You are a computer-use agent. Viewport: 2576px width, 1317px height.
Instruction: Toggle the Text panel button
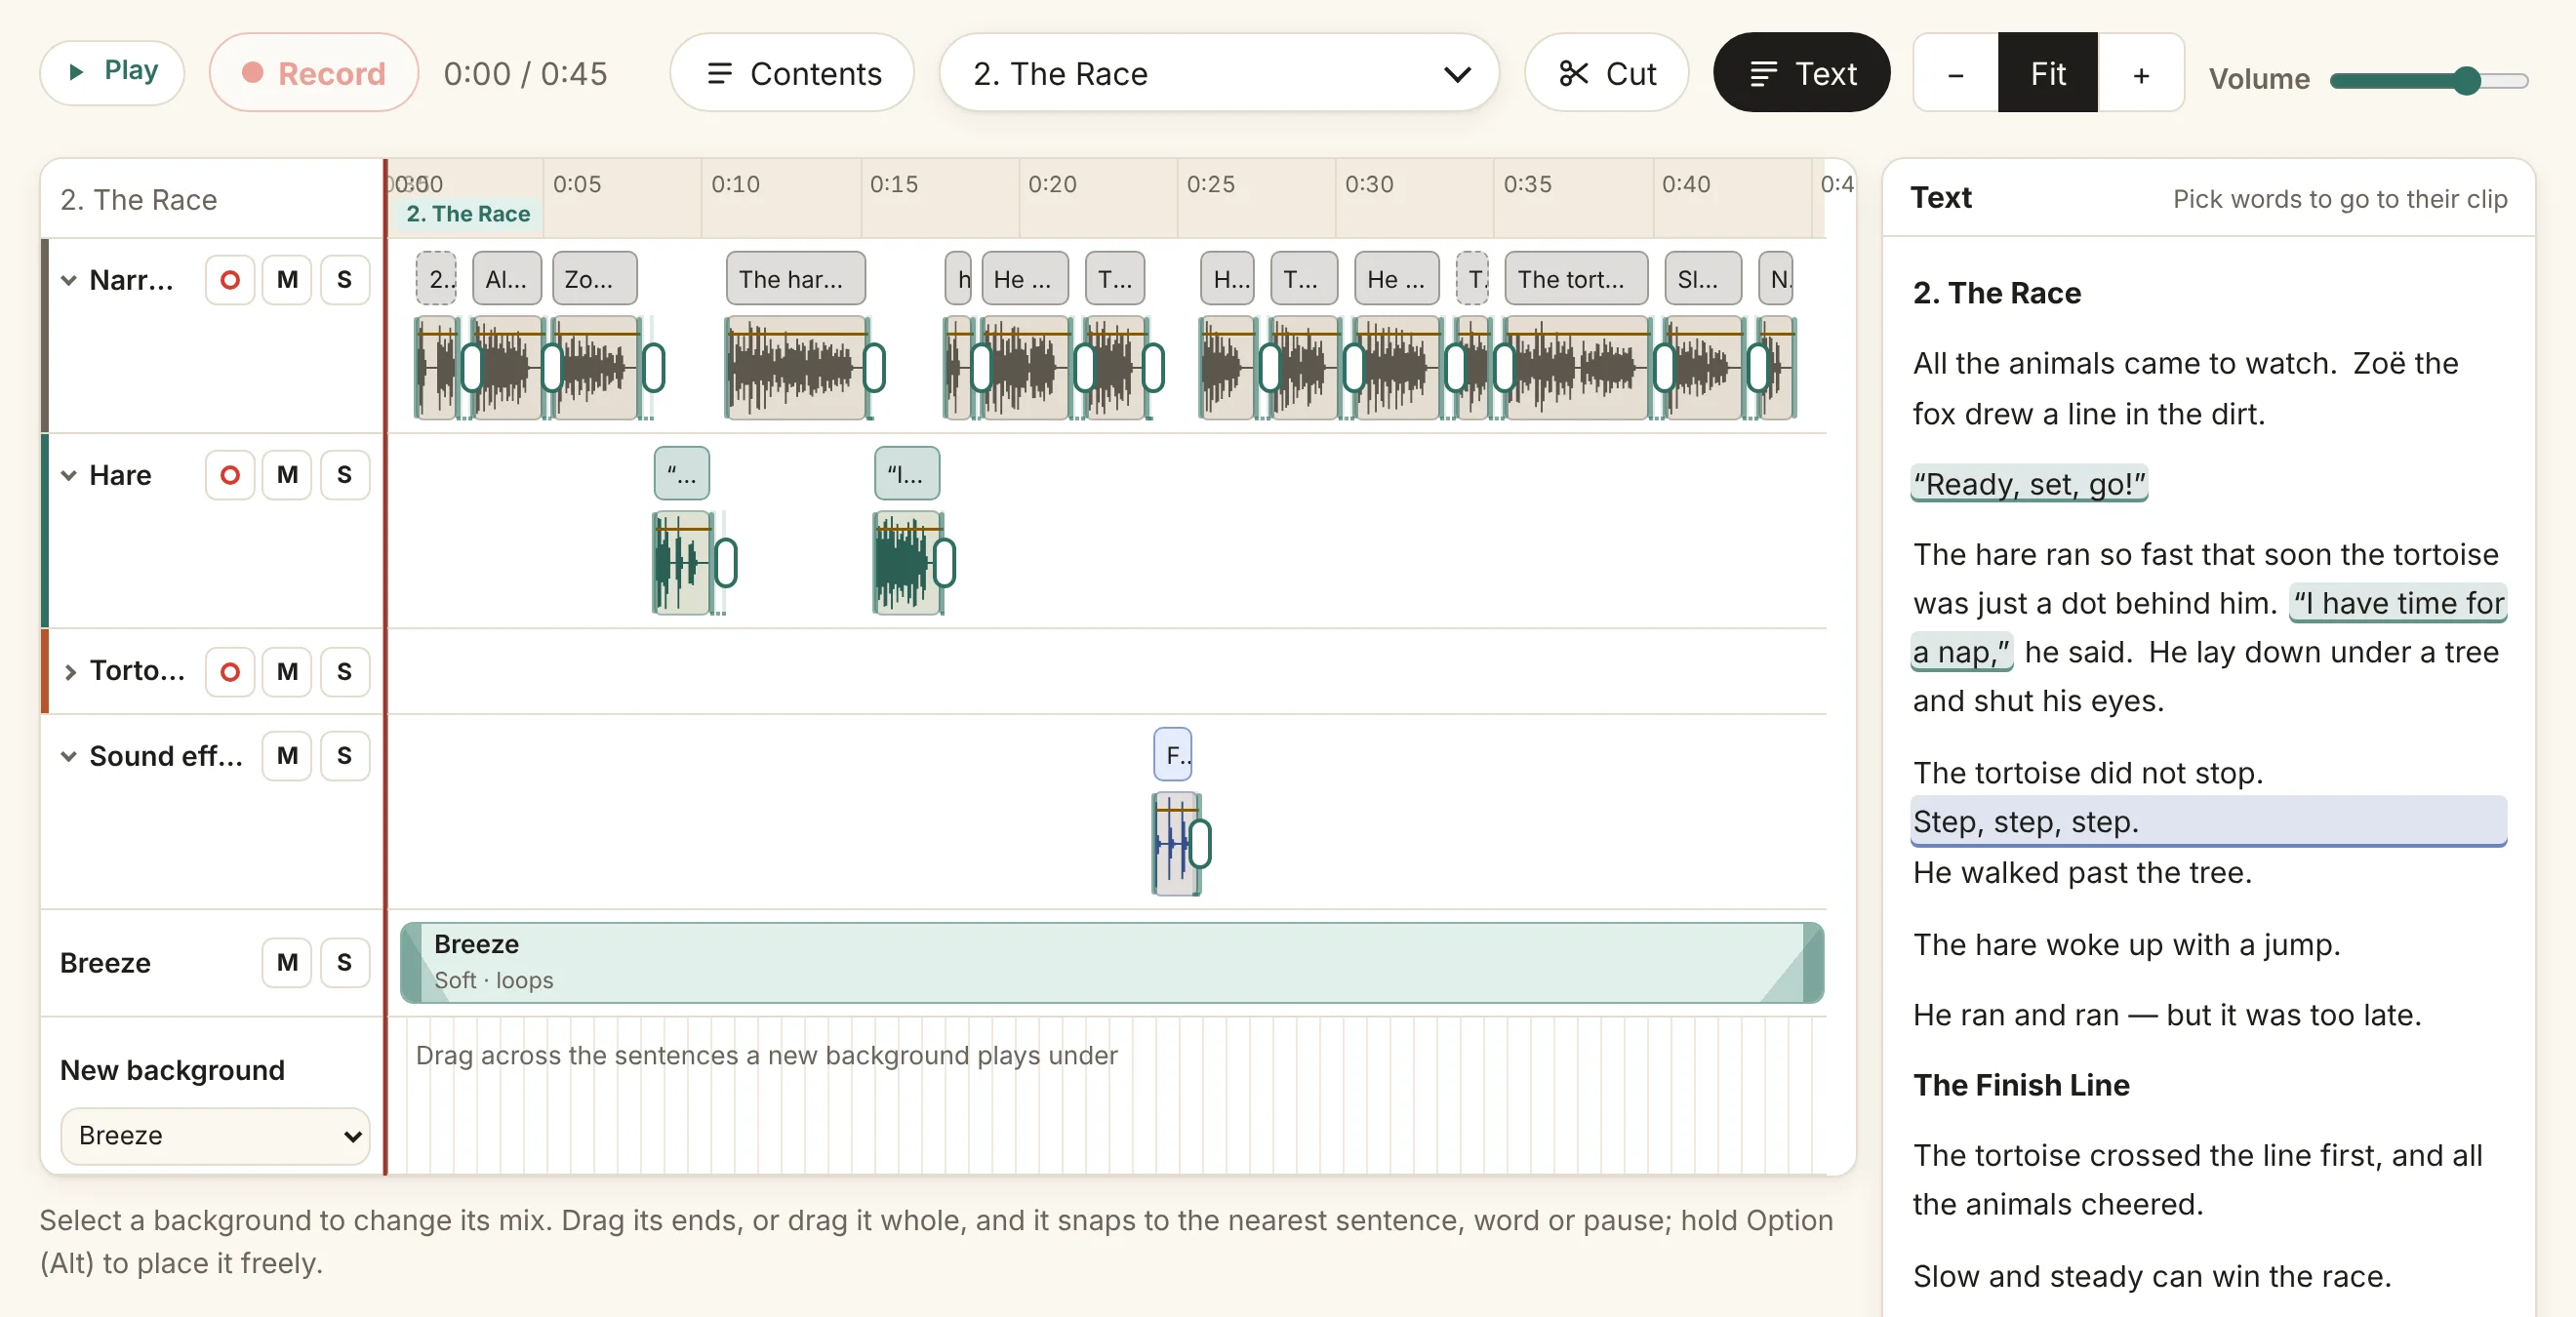click(1801, 73)
